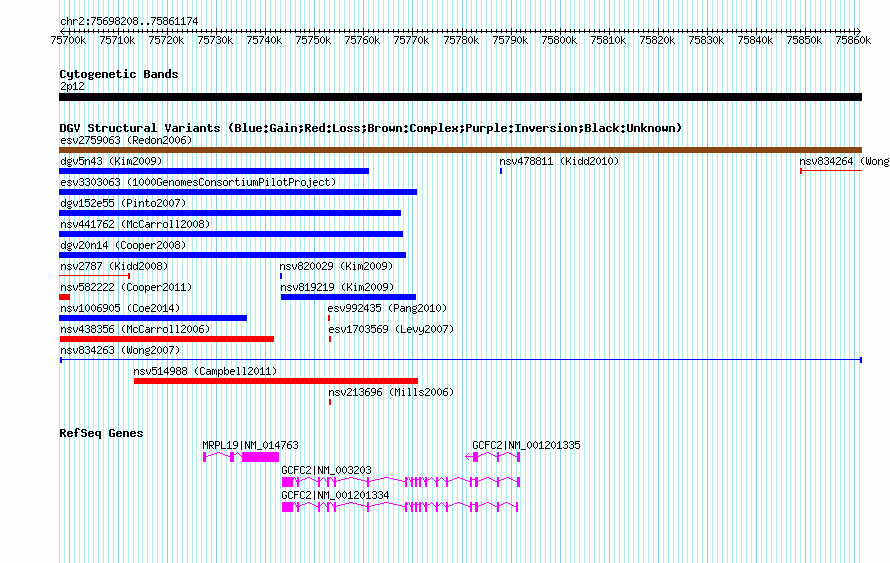
Task: Select the dgv5n43 (Kim2009) label
Action: tap(111, 161)
